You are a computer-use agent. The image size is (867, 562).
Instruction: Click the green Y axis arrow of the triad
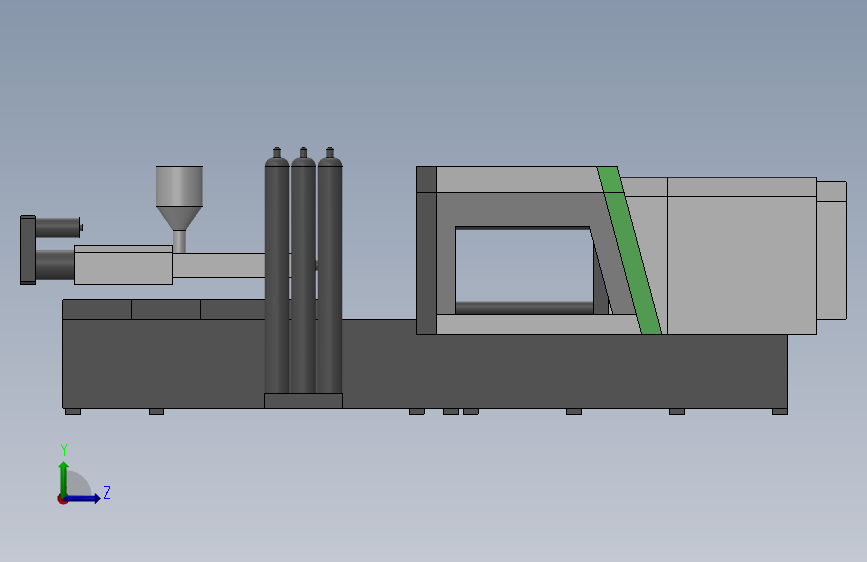click(x=64, y=478)
